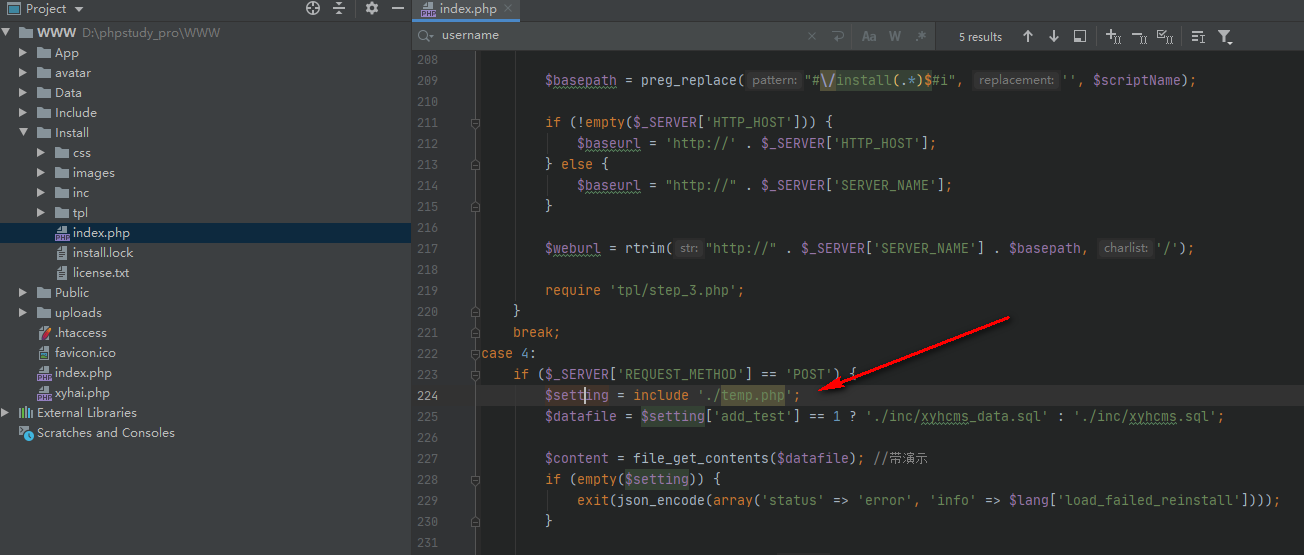Click line number 224 in gutter
This screenshot has height=555, width=1304.
427,395
